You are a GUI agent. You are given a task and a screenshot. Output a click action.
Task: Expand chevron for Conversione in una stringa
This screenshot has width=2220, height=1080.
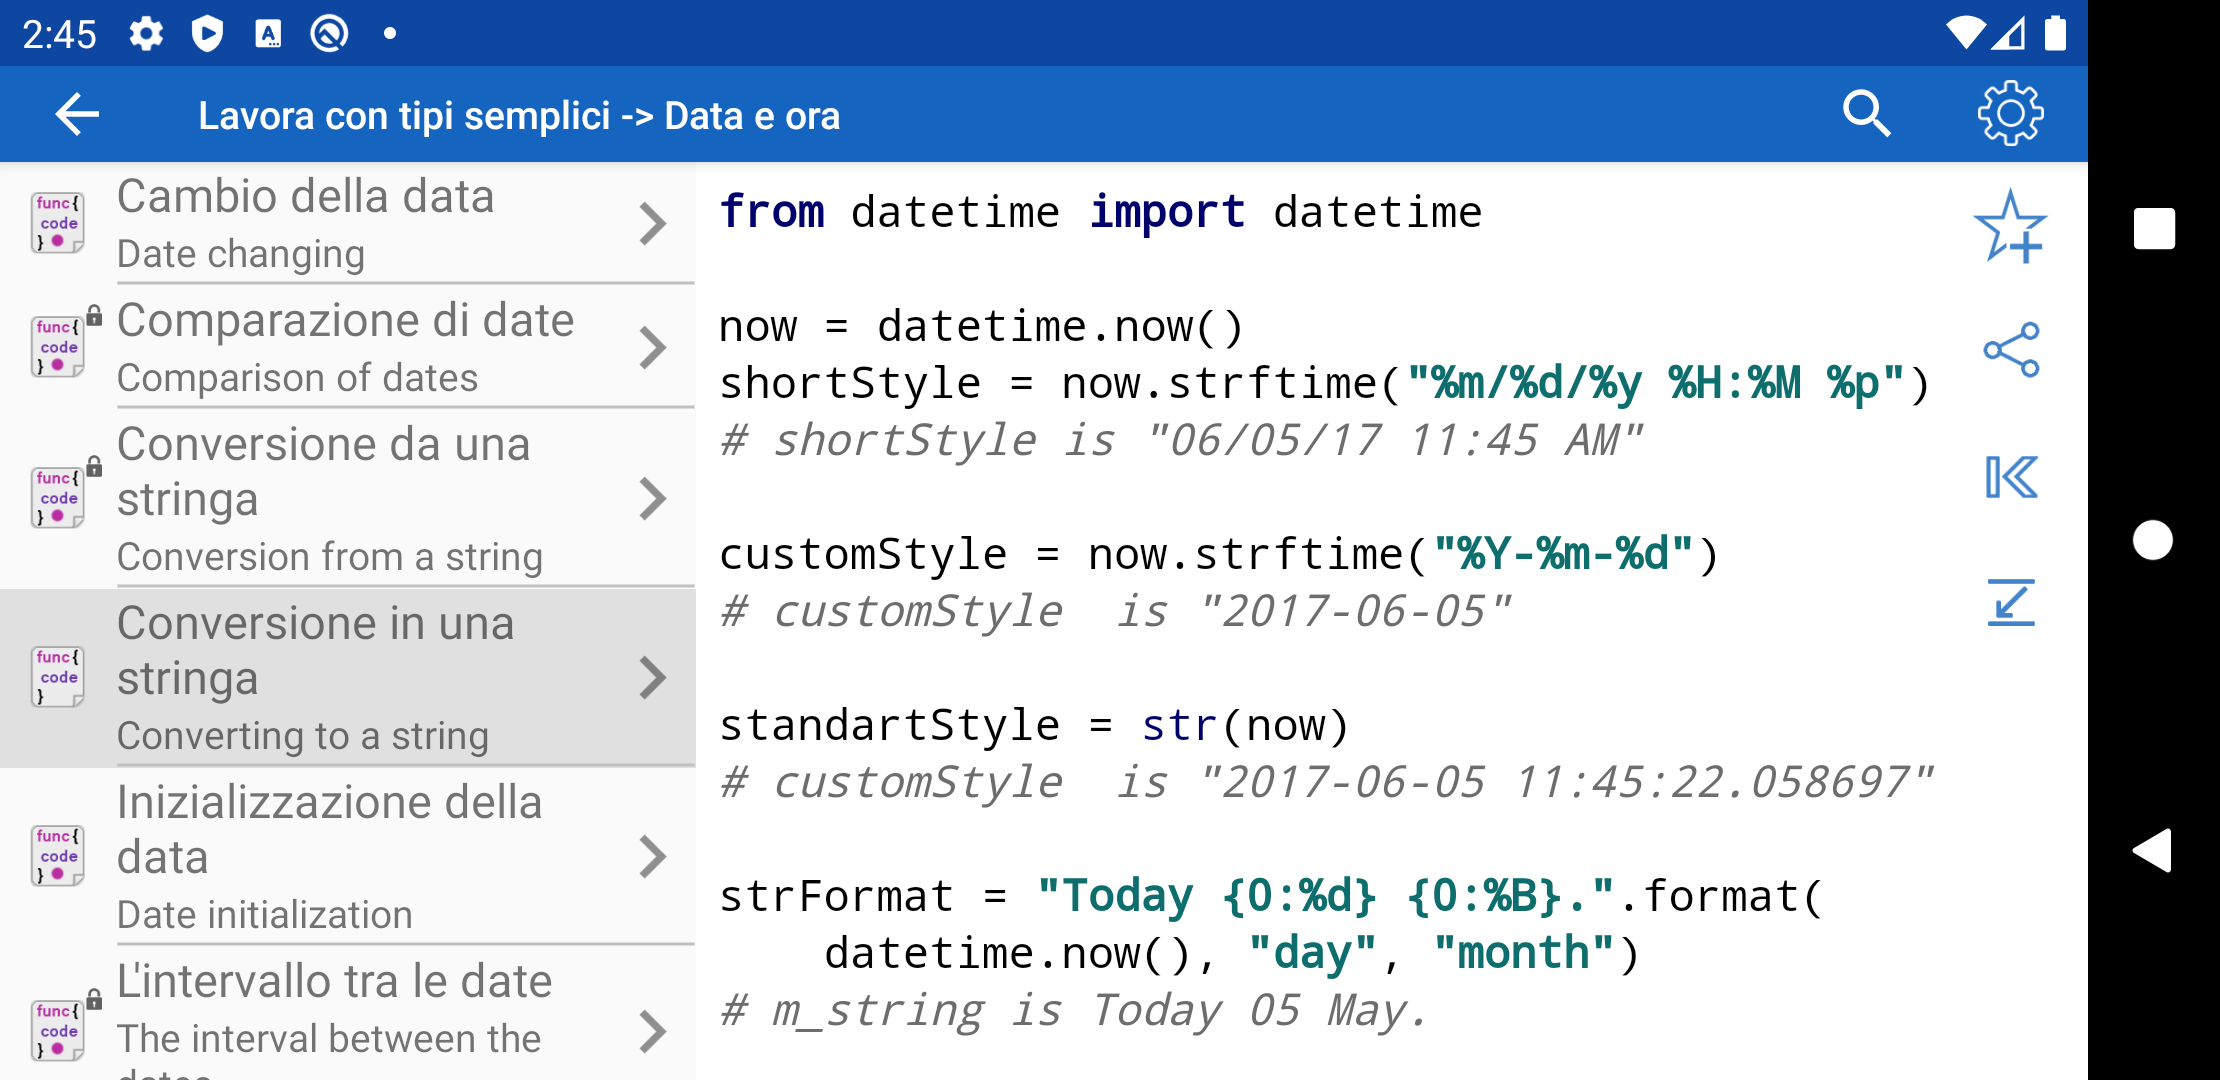point(653,678)
